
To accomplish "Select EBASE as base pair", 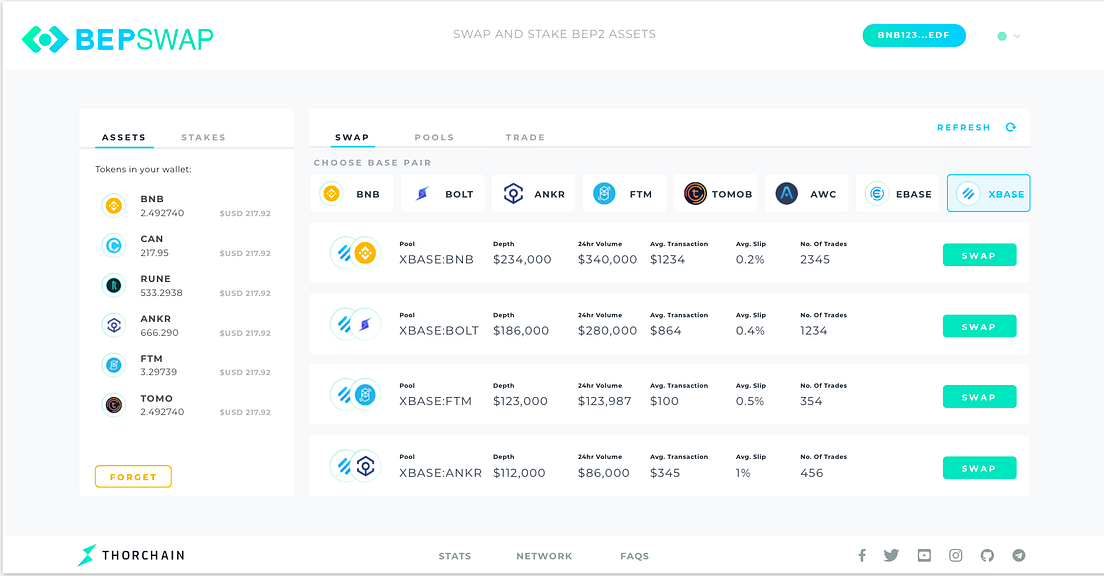I will point(898,193).
